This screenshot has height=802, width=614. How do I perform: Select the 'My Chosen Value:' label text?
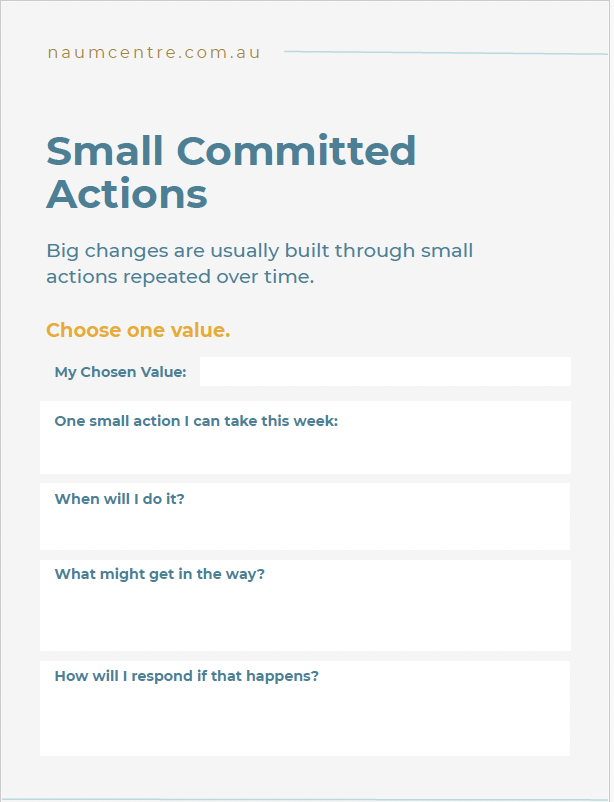[x=120, y=372]
